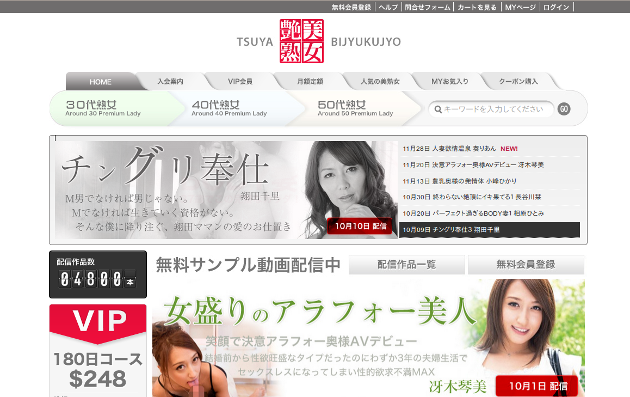Click the VIP 180日コース $248 banner
This screenshot has width=630, height=397.
pyautogui.click(x=98, y=350)
